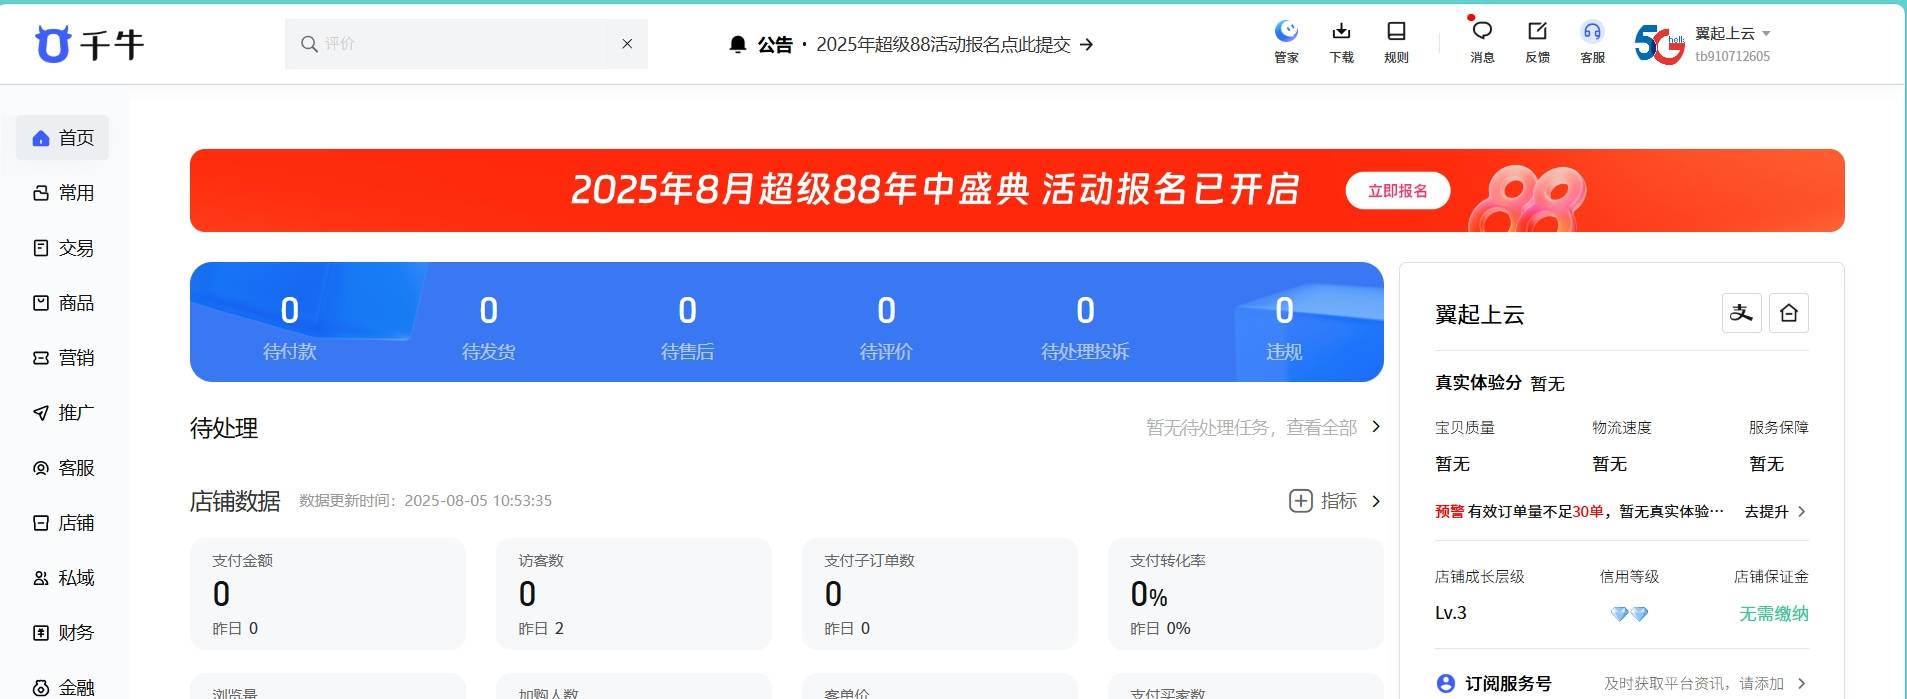Click the 预警 warning text
This screenshot has width=1907, height=699.
(x=1449, y=511)
